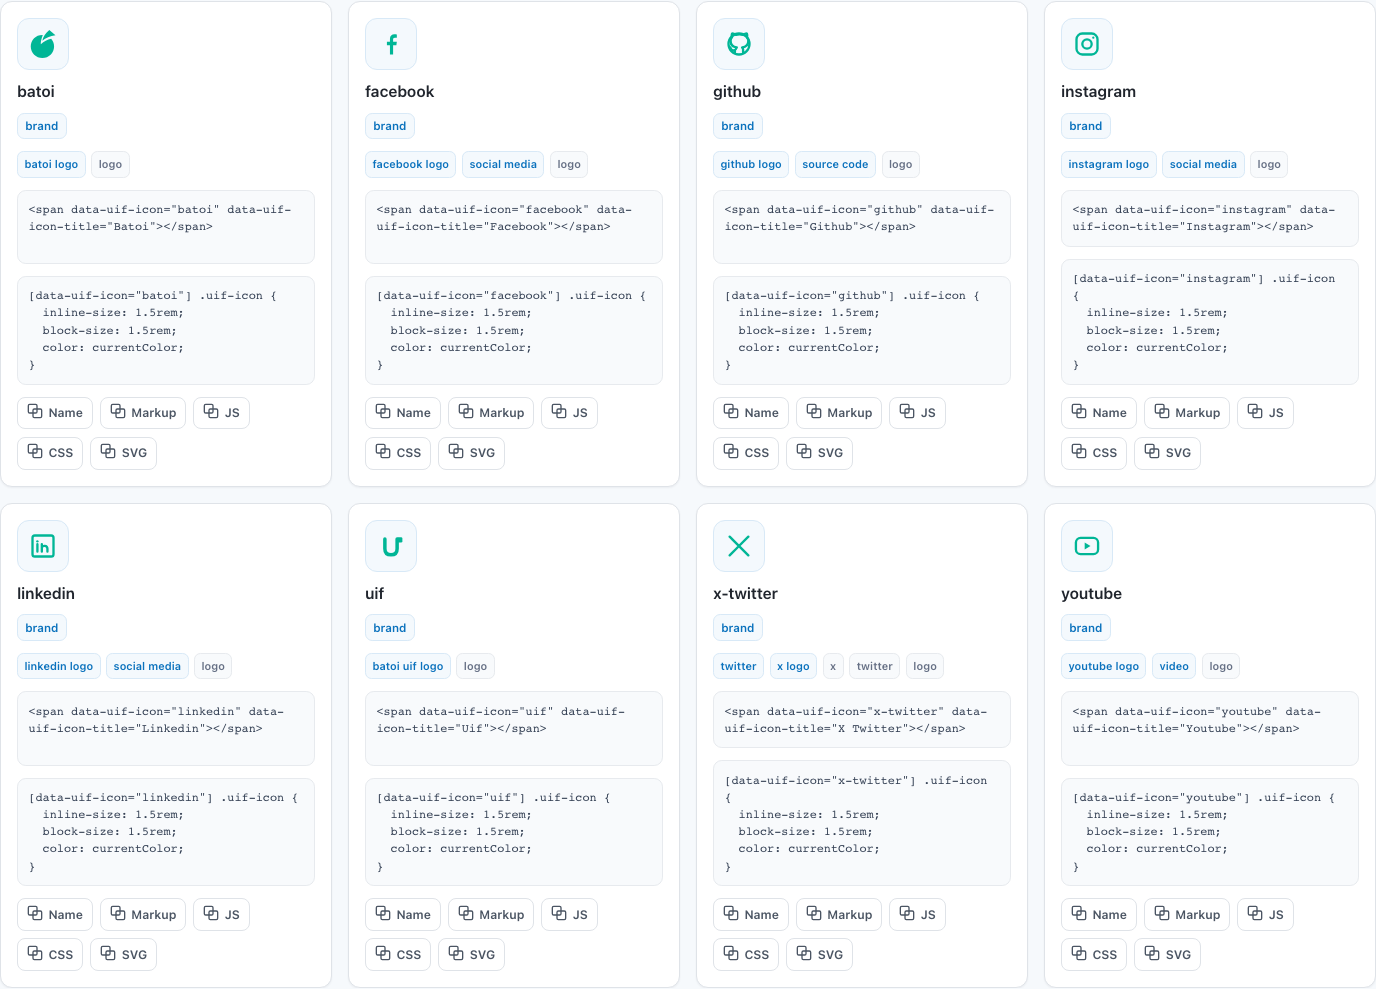Select the 'linkedin logo' tag
Screen dimensions: 1376x989
tap(59, 667)
